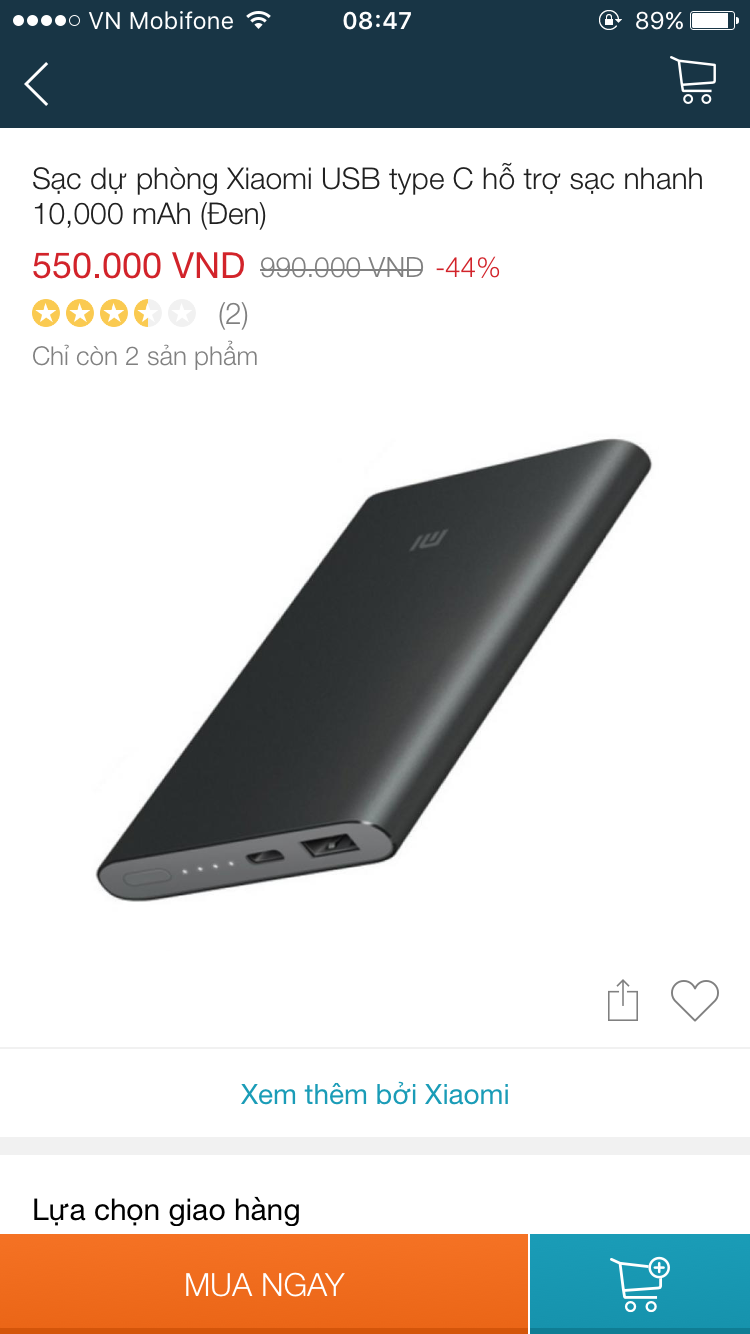This screenshot has width=750, height=1334.
Task: Tap the share icon below product image
Action: pos(623,1000)
